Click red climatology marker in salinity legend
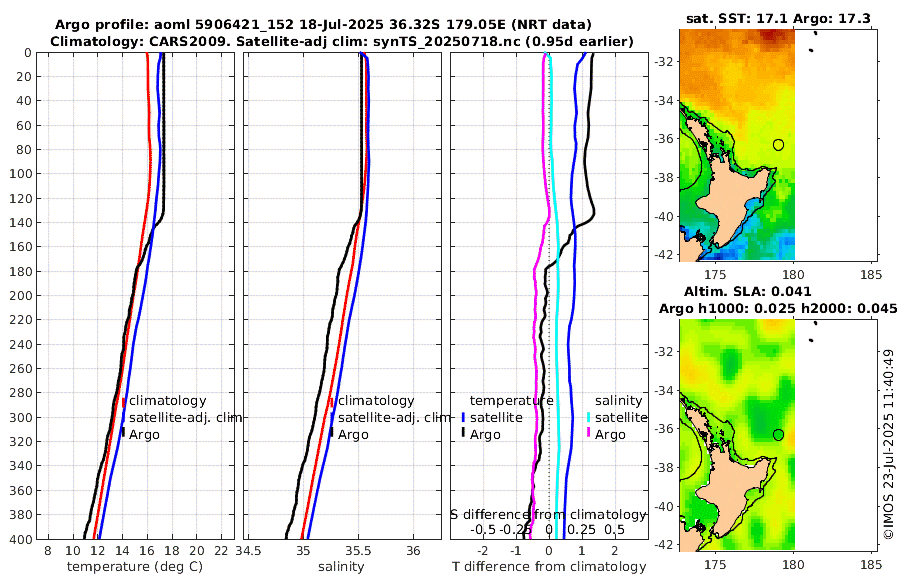900x580 pixels. (331, 401)
